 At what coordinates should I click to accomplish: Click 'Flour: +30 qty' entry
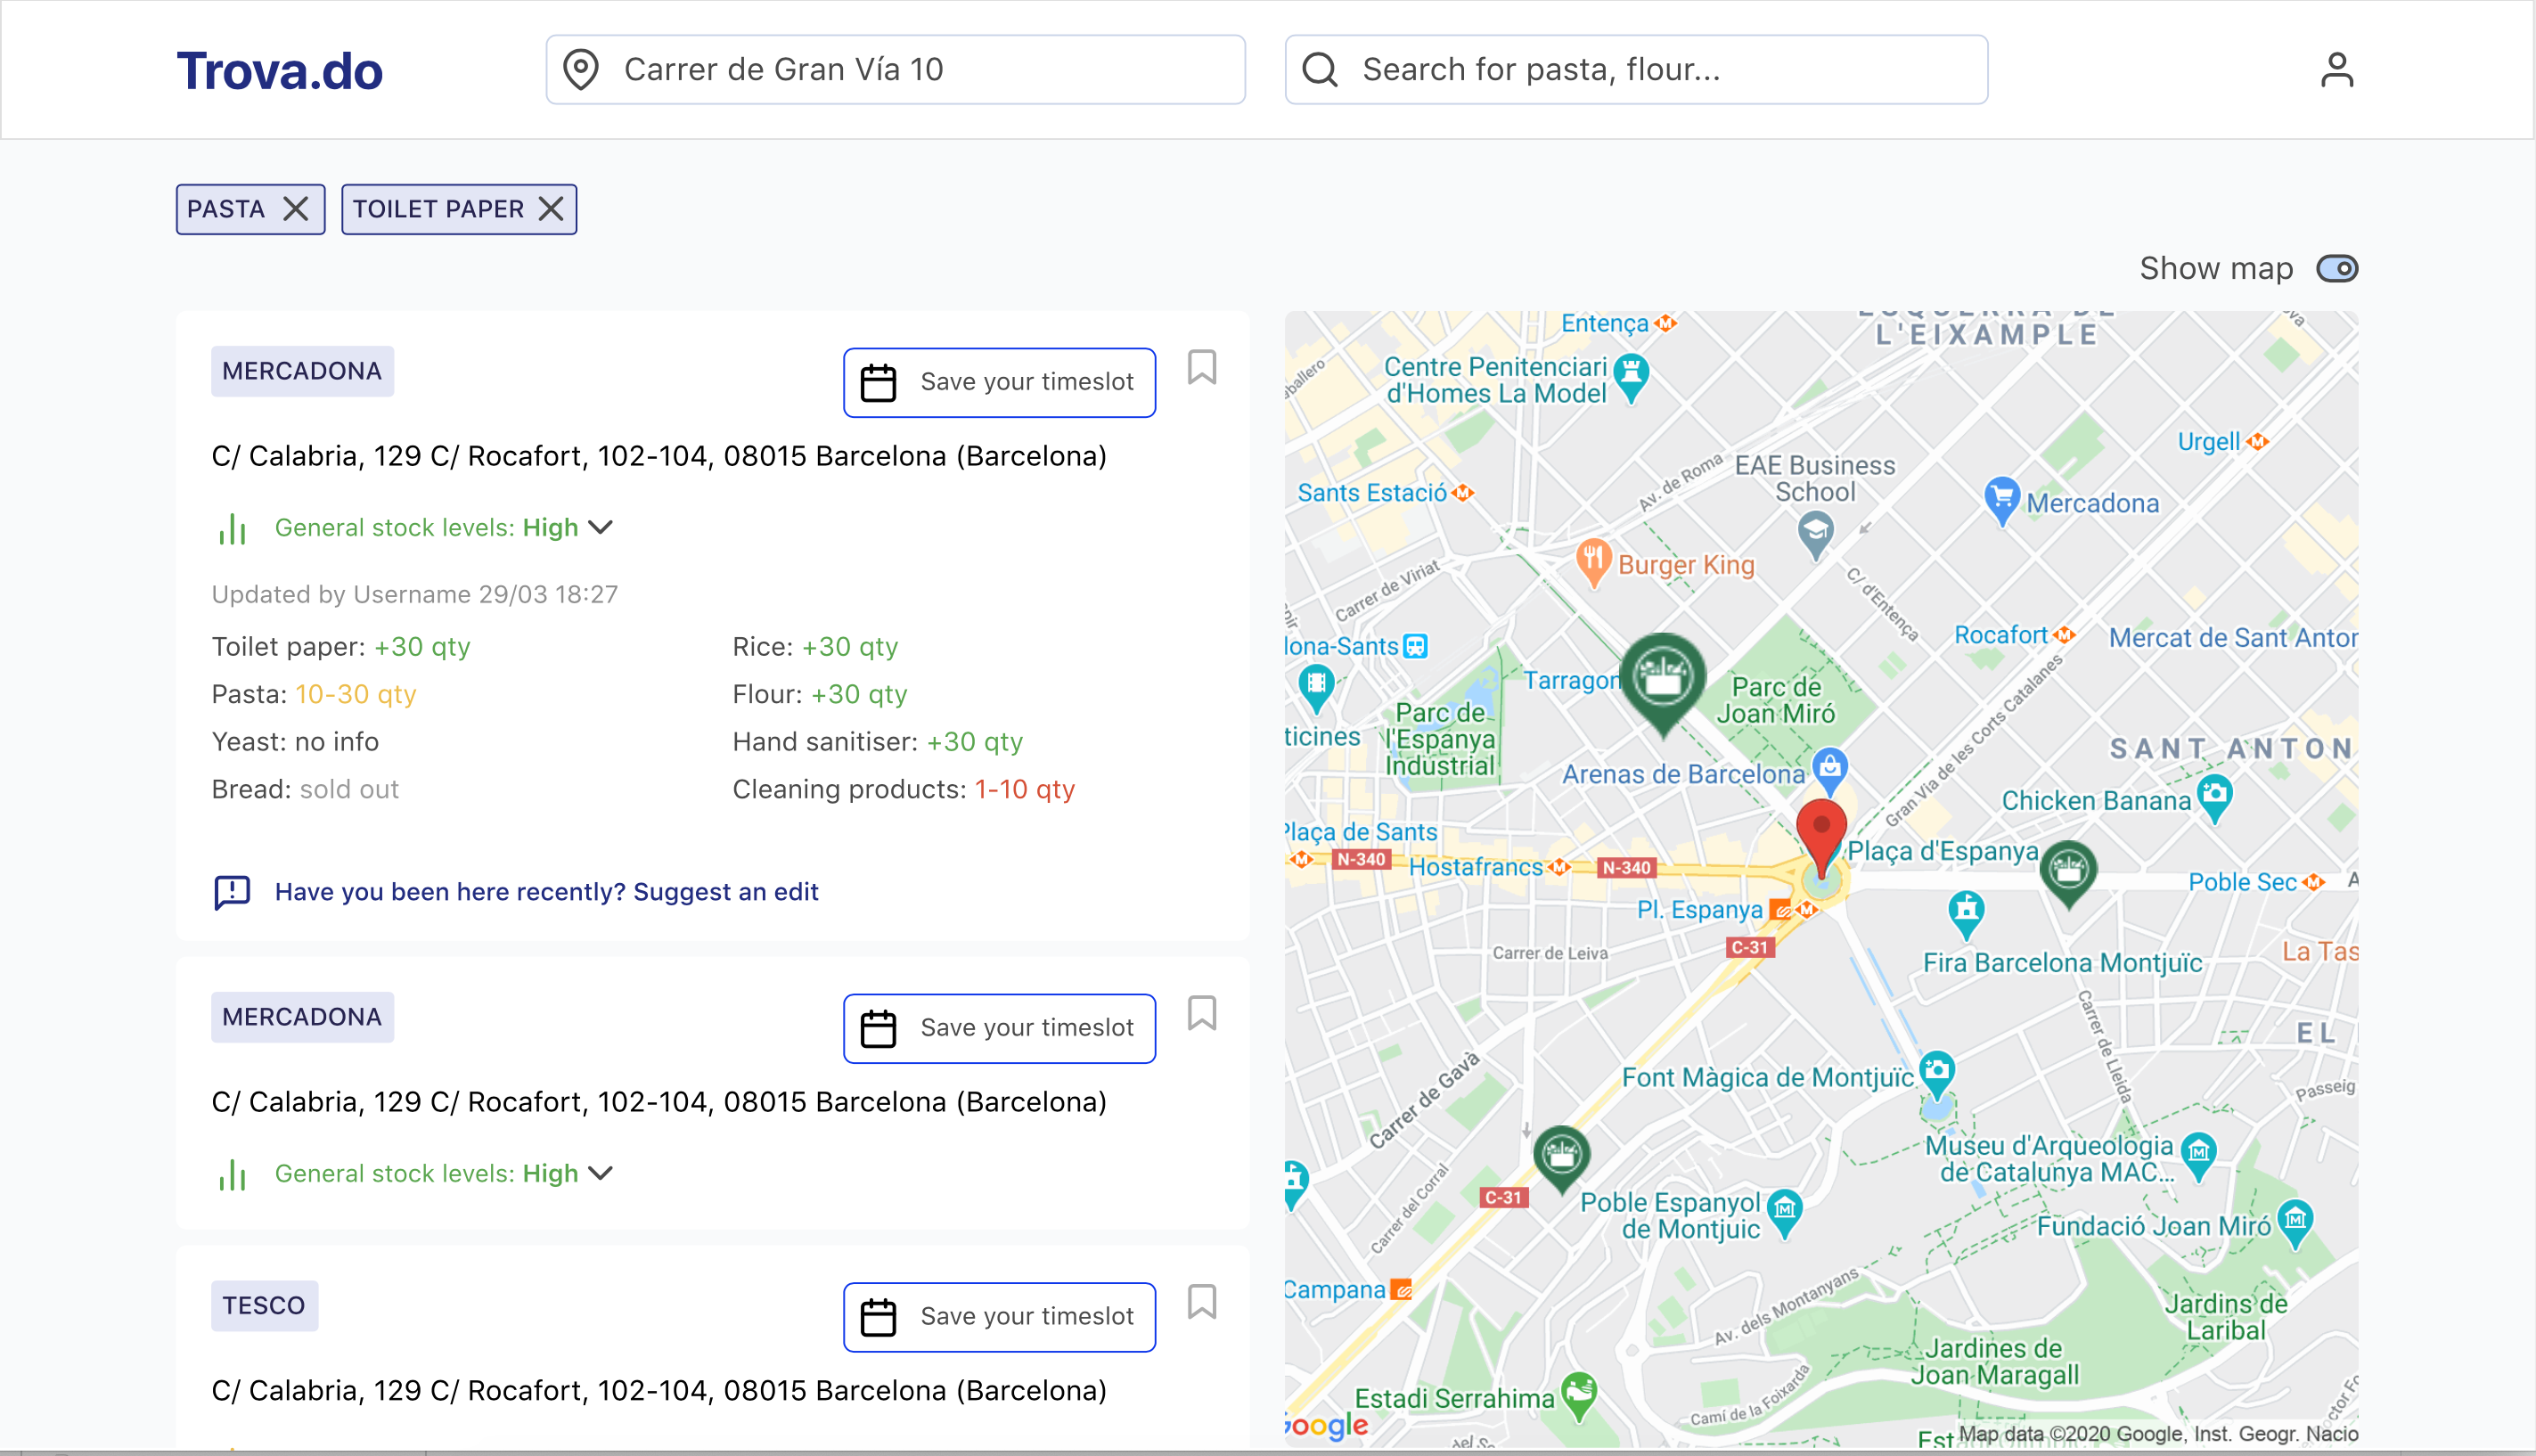coord(820,694)
